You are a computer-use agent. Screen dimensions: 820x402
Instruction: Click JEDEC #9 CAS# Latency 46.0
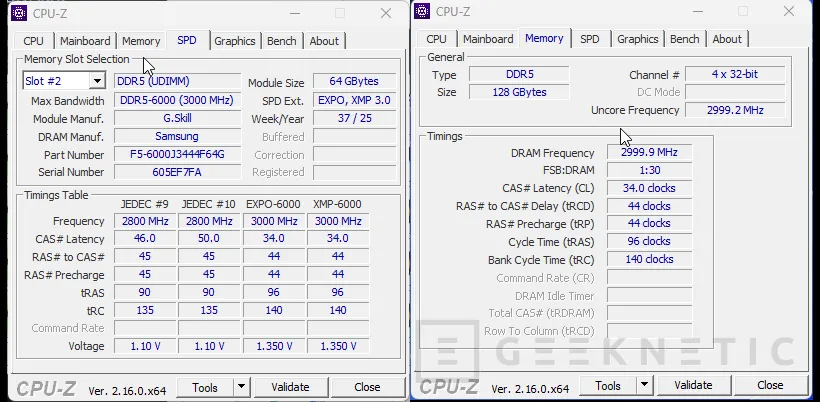(x=145, y=239)
